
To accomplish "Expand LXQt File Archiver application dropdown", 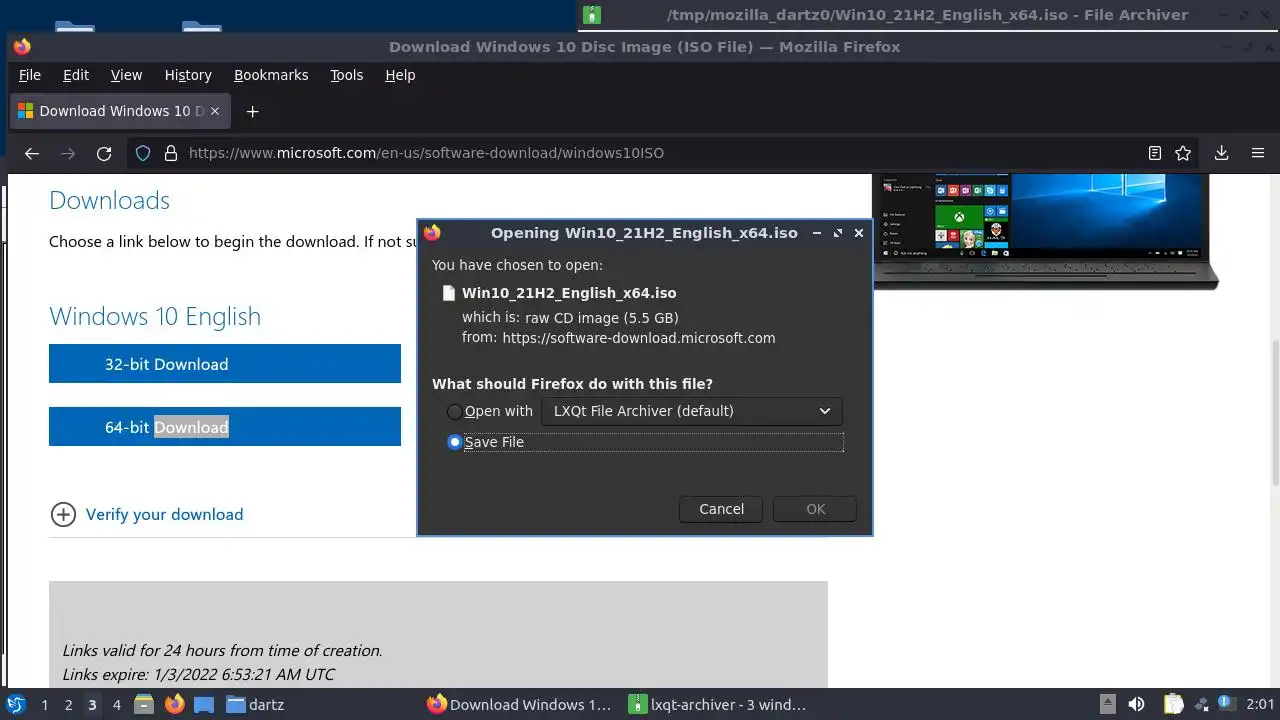I will click(691, 411).
